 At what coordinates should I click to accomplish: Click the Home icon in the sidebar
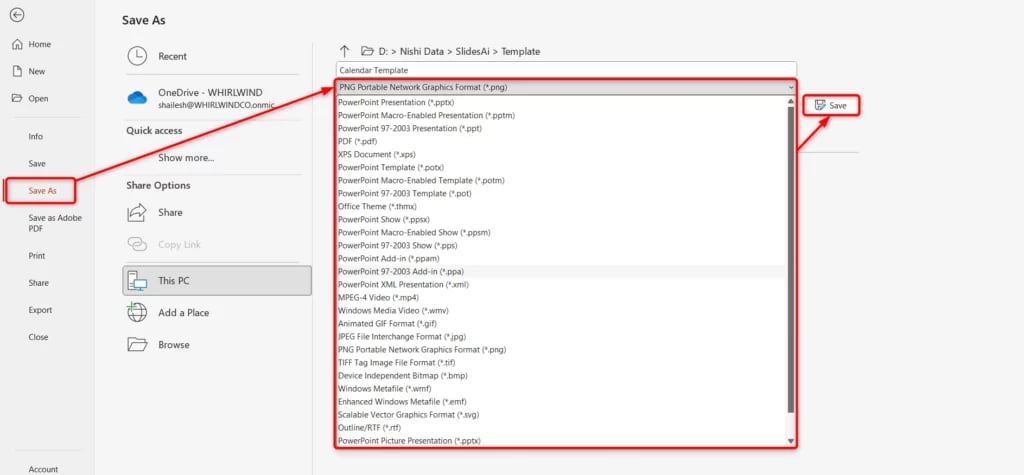(x=16, y=45)
